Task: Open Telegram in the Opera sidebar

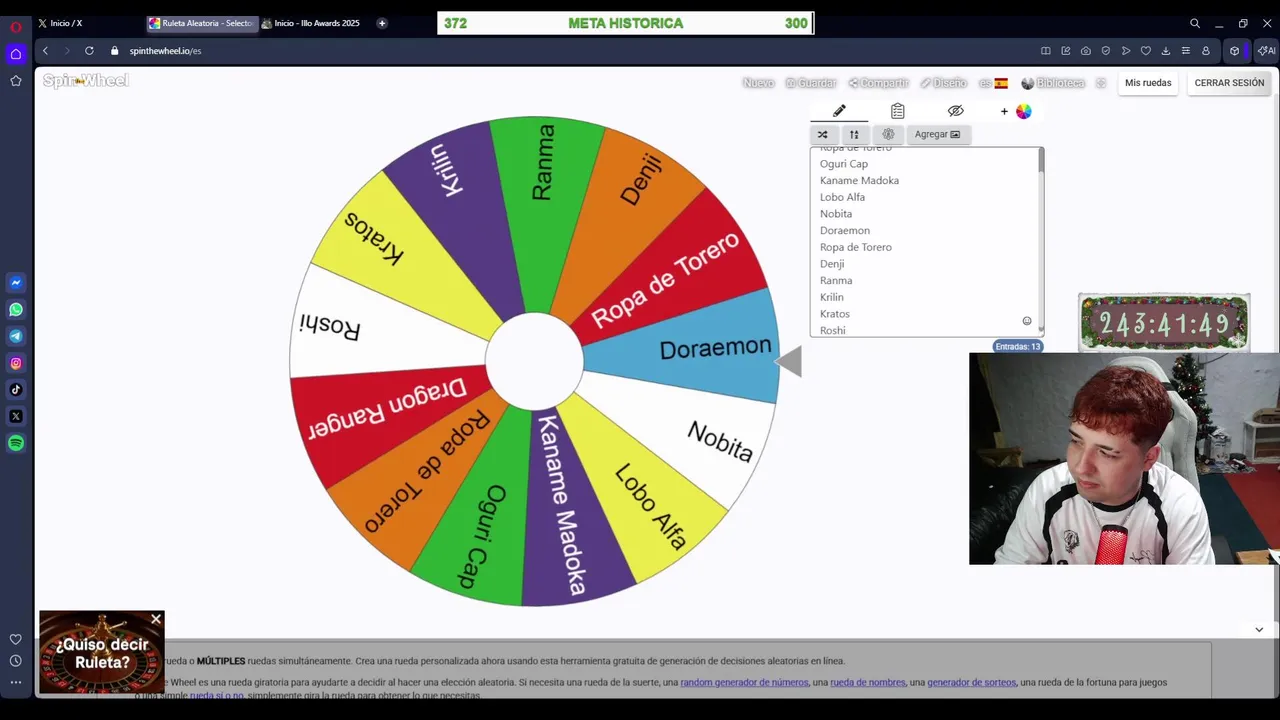Action: (x=16, y=336)
